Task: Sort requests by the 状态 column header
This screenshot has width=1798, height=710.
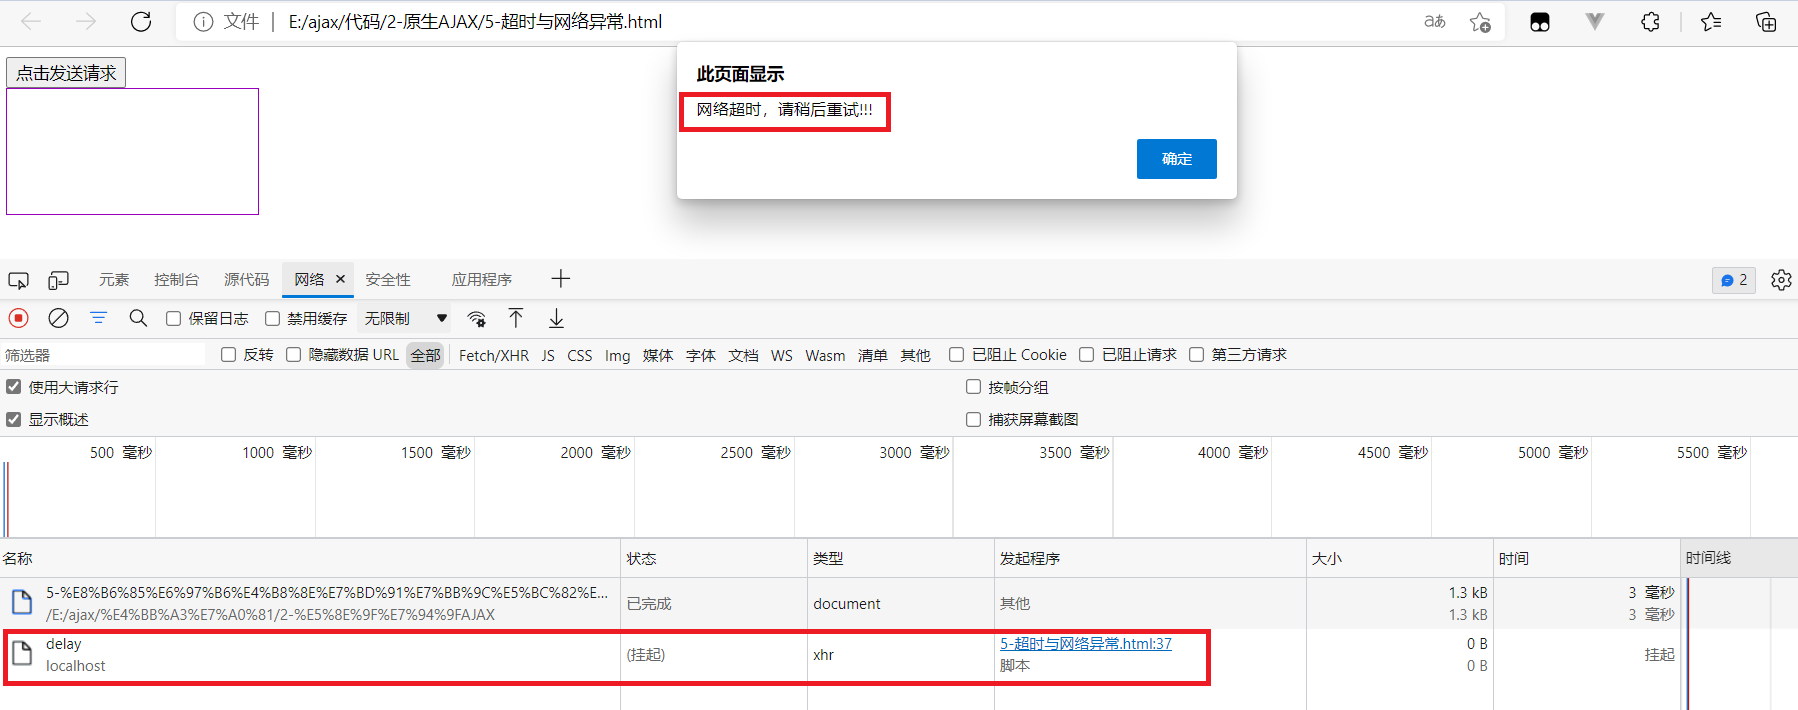Action: [713, 558]
